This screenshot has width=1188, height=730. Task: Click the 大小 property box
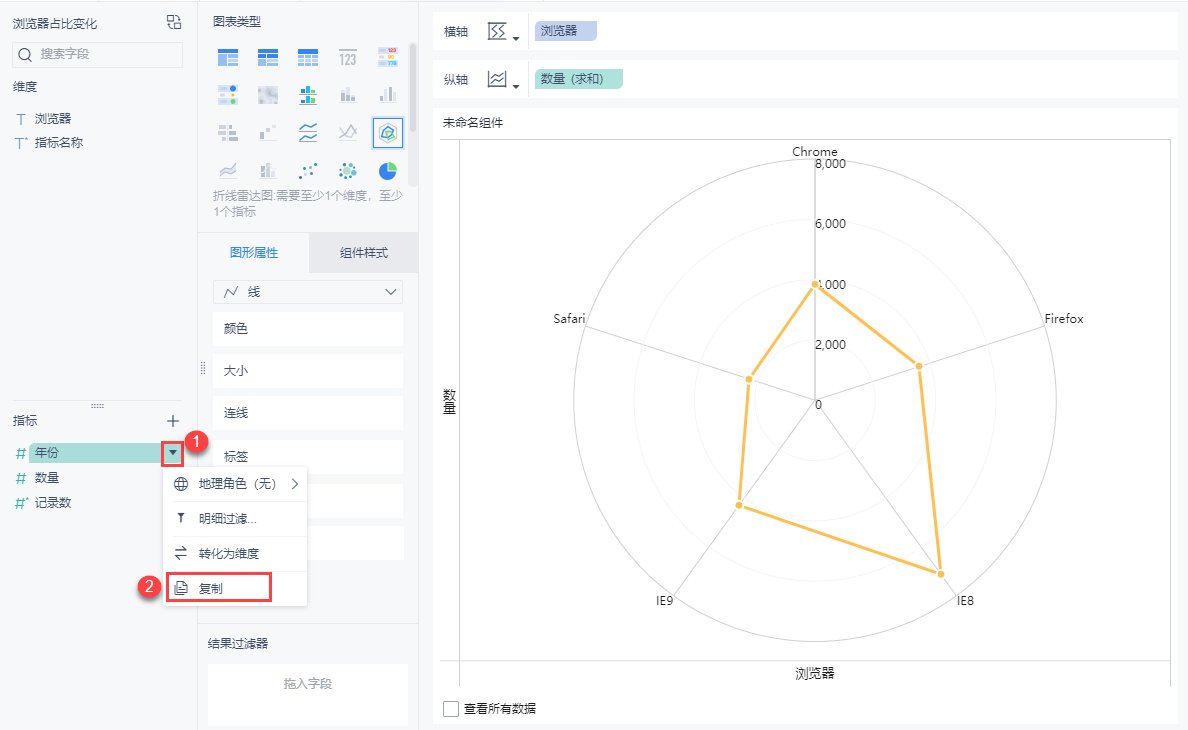coord(308,370)
